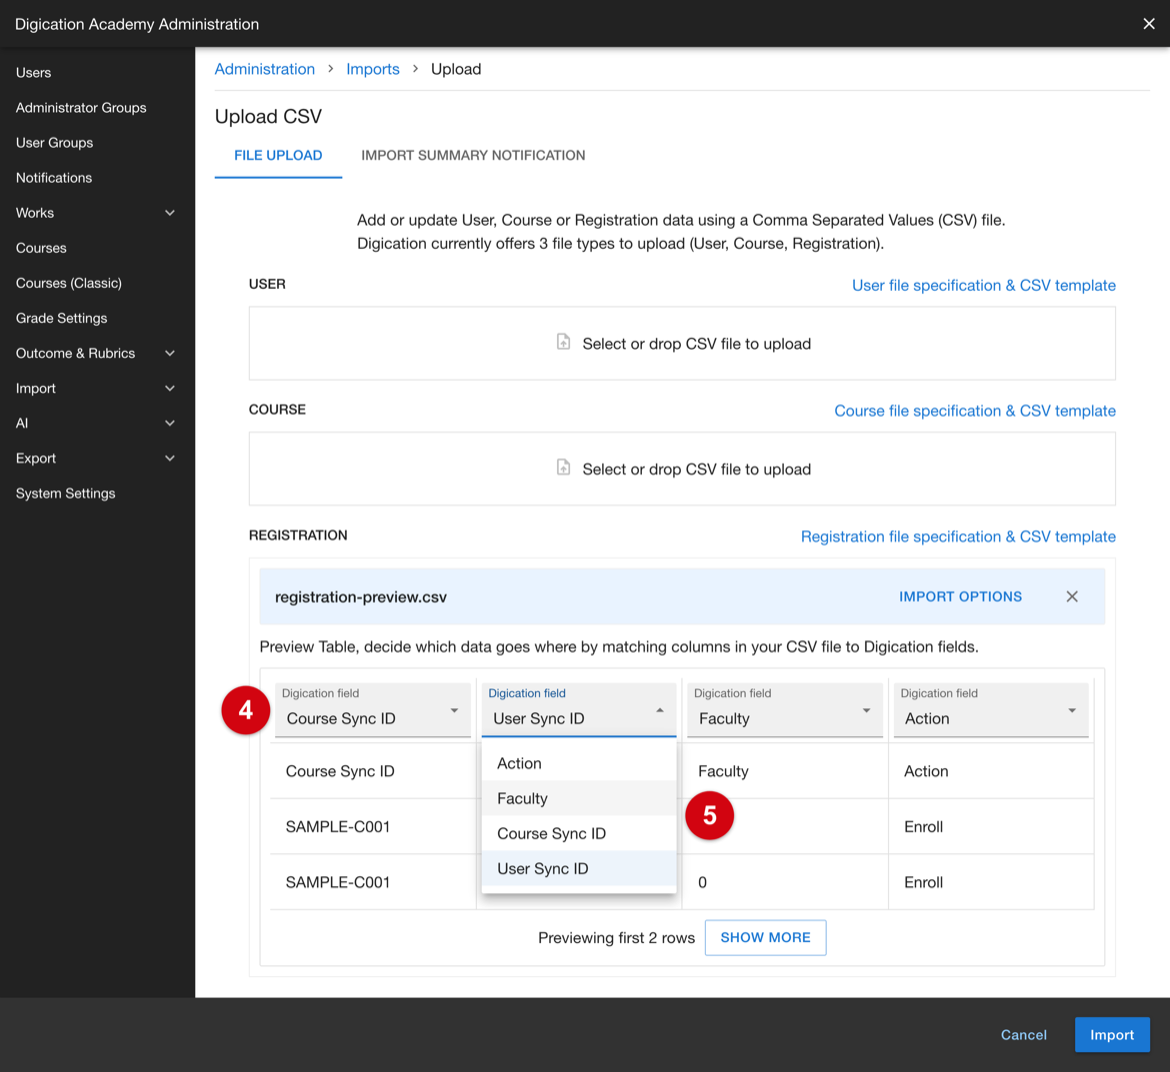
Task: Open Notifications in the sidebar
Action: point(54,178)
